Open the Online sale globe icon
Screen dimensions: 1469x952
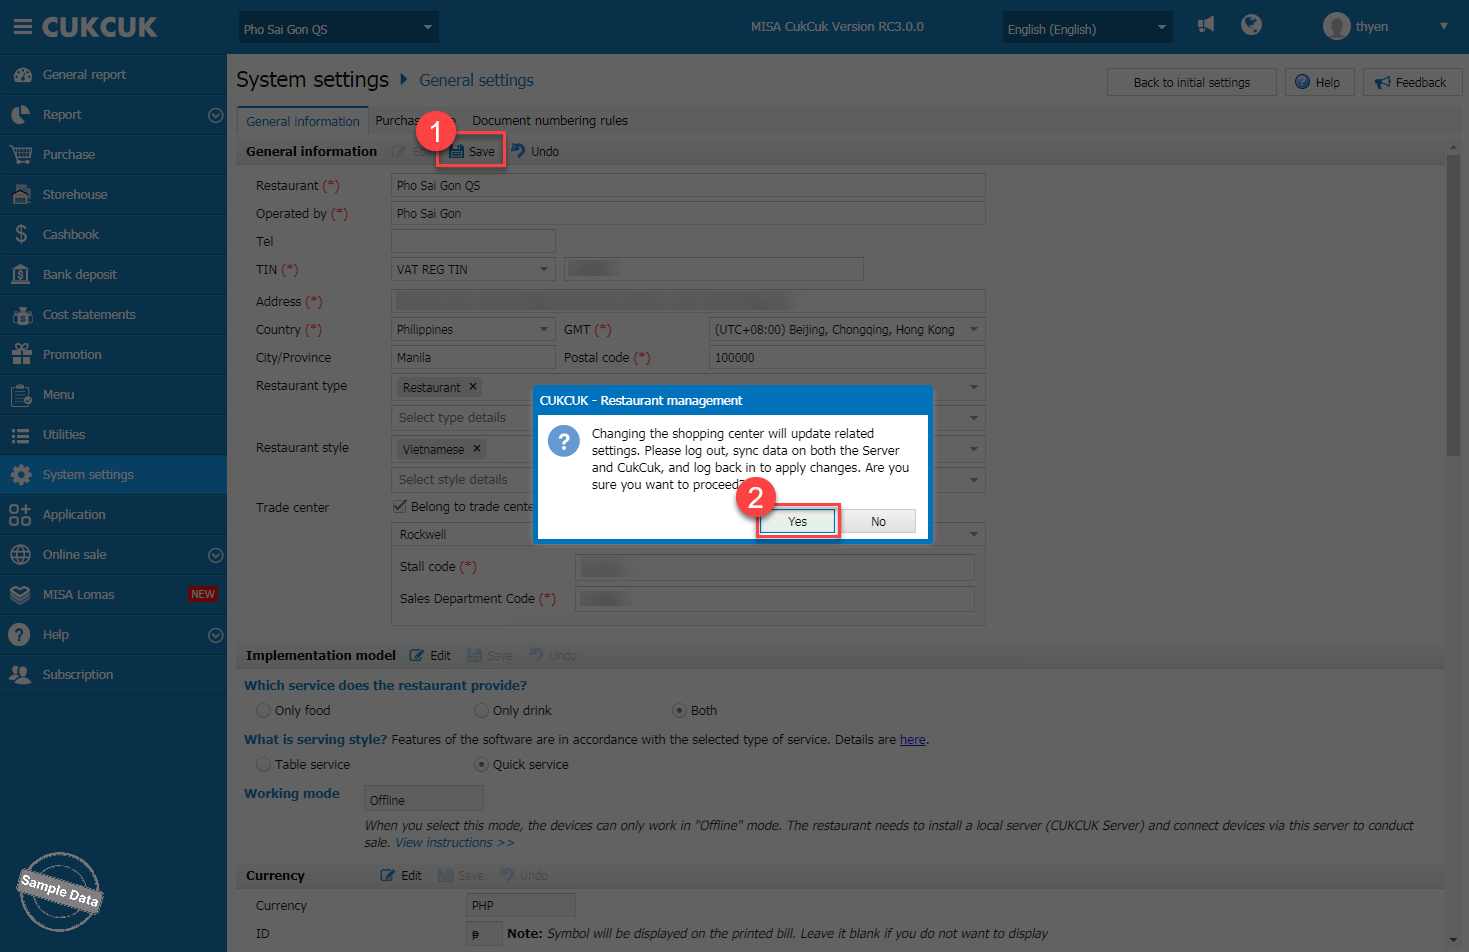[x=21, y=555]
